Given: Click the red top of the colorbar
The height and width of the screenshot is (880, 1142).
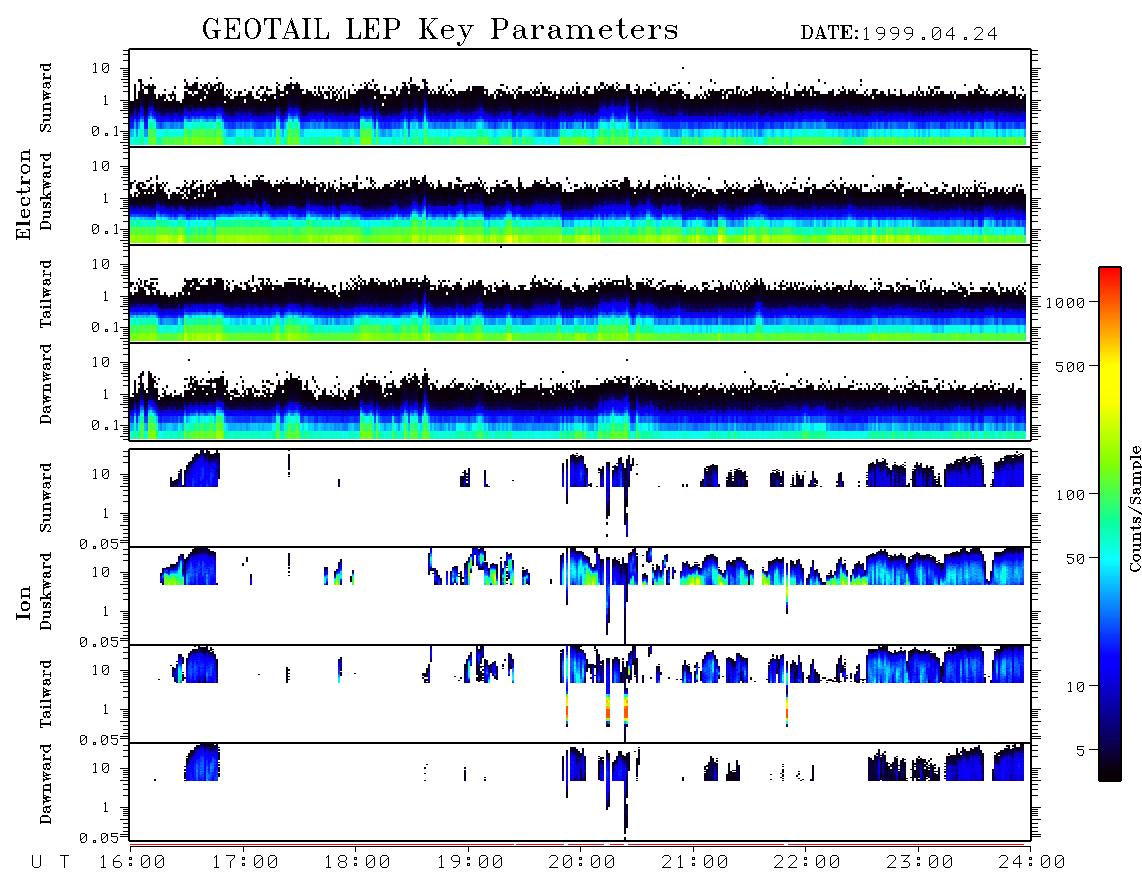Looking at the screenshot, I should [1110, 275].
